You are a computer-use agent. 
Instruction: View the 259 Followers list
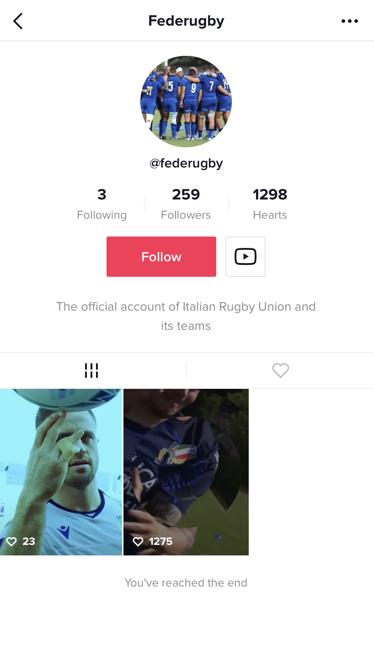click(186, 204)
